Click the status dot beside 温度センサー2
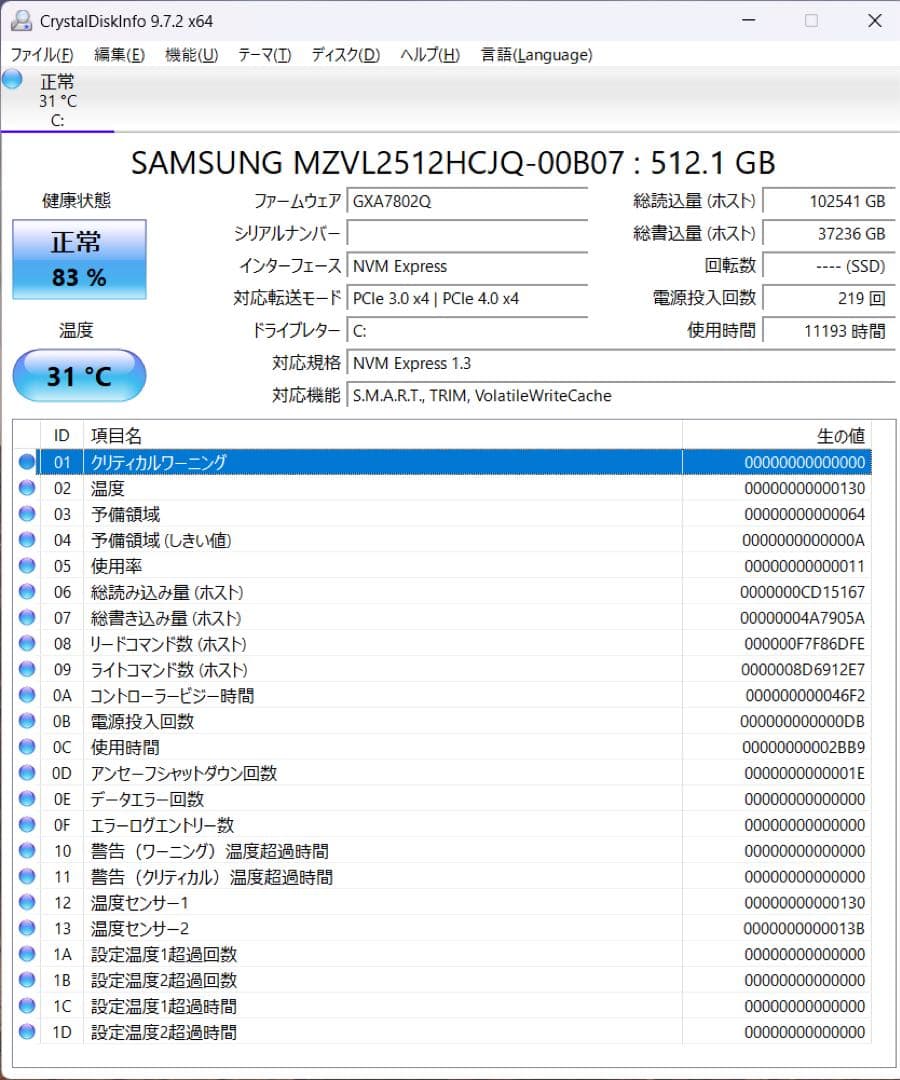 coord(25,928)
